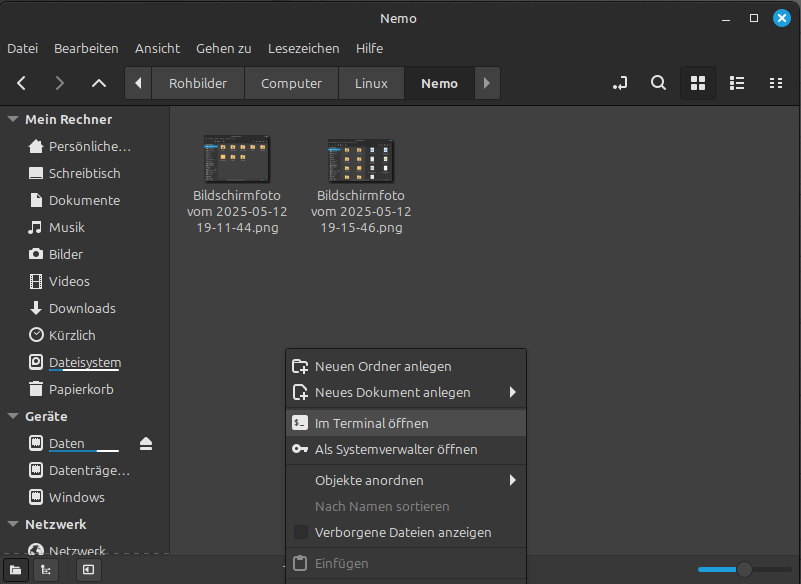Viewport: 801px width, 584px height.
Task: Click the Computer breadcrumb button
Action: 291,83
